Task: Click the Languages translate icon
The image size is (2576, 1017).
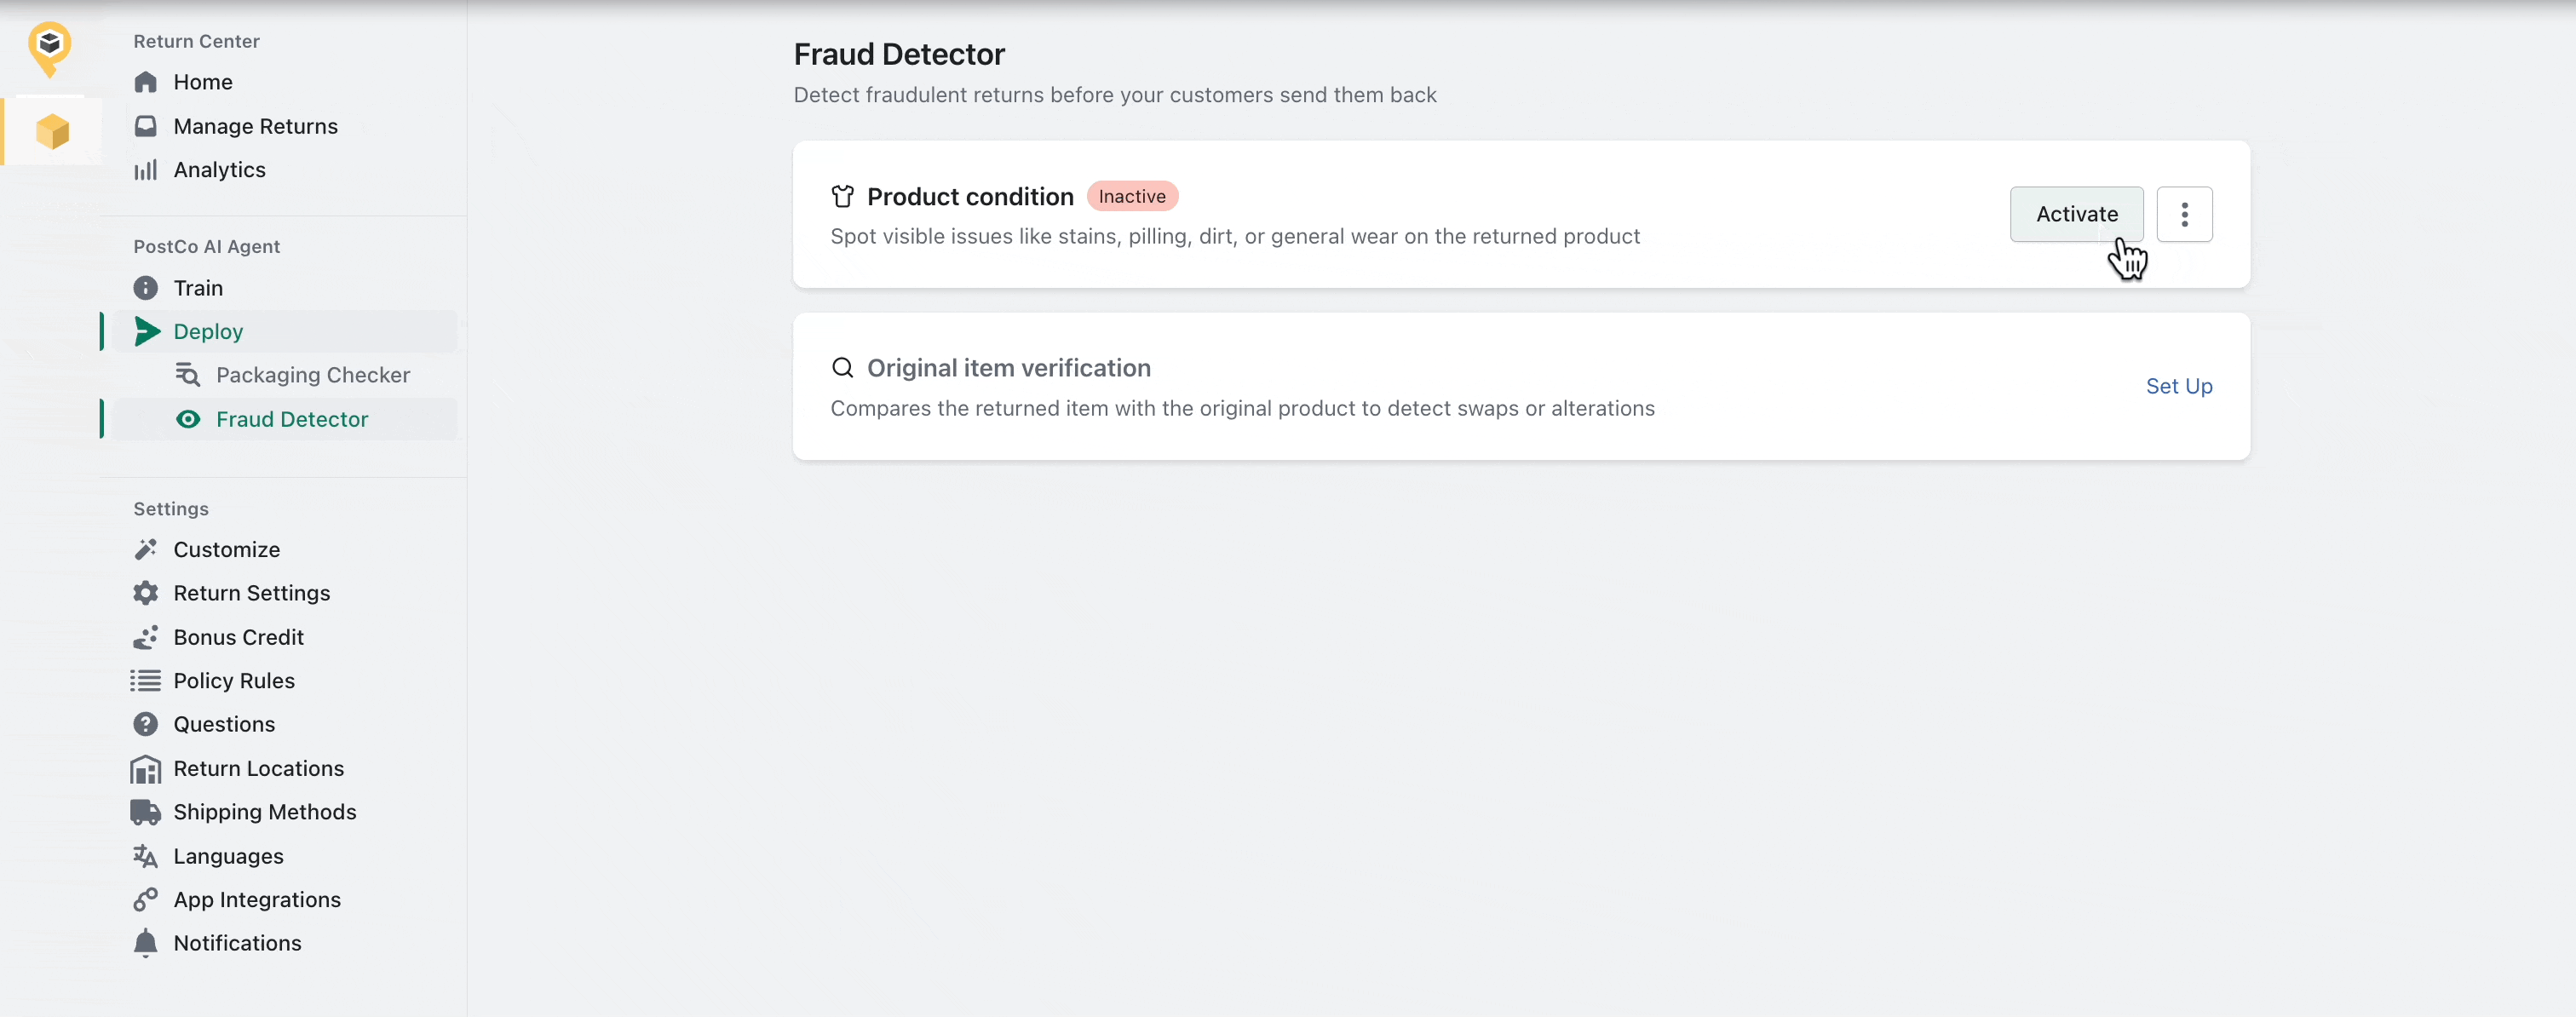Action: [x=146, y=856]
